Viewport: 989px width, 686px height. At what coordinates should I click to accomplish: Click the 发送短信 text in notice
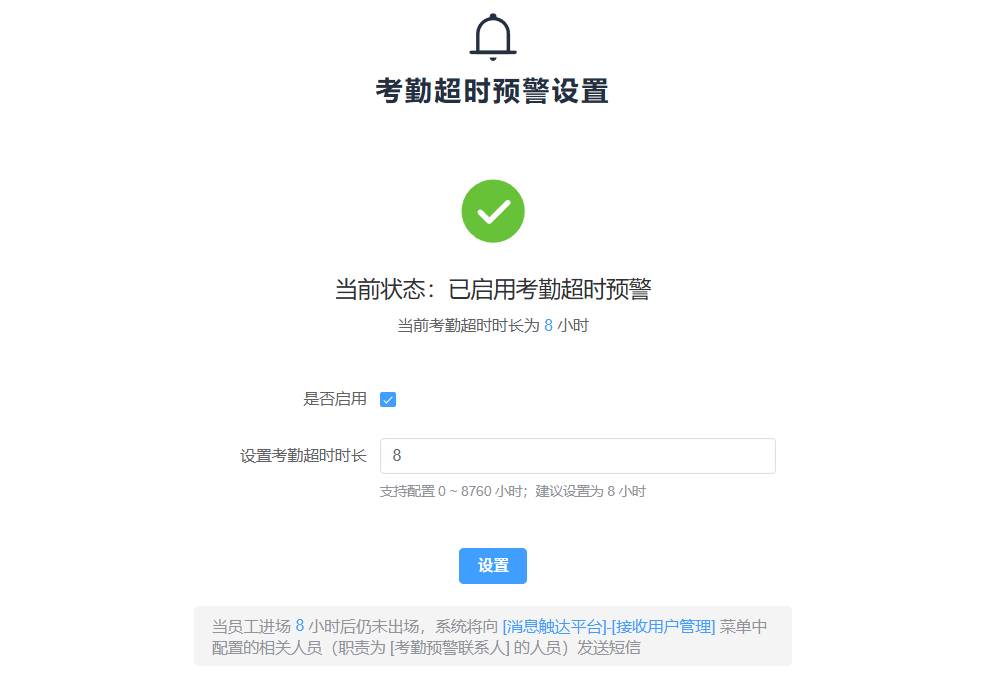point(609,648)
